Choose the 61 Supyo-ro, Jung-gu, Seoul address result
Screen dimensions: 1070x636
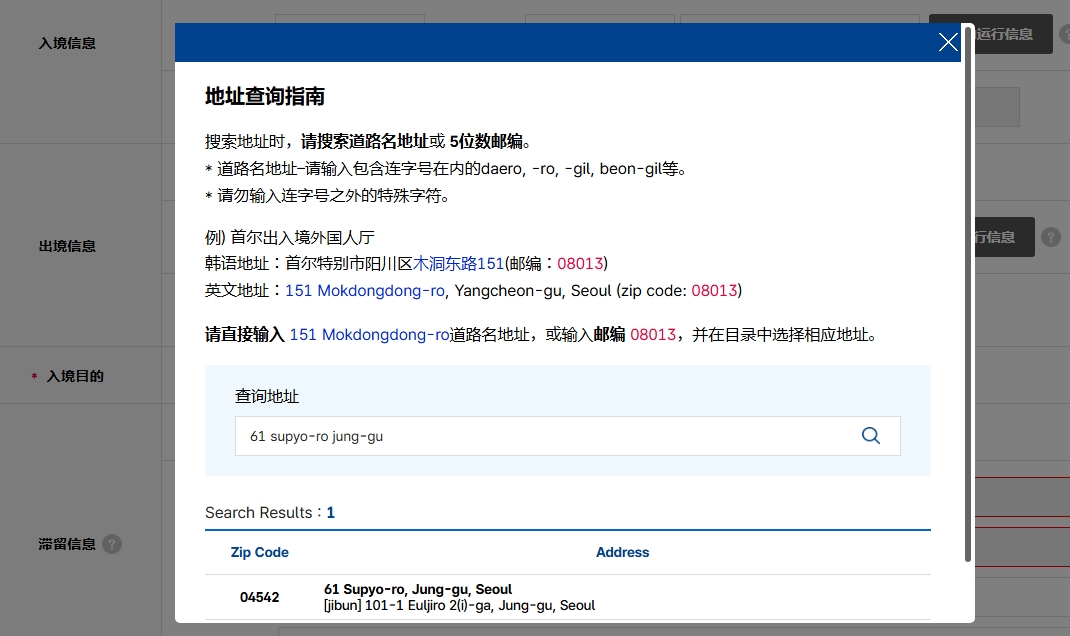point(418,589)
